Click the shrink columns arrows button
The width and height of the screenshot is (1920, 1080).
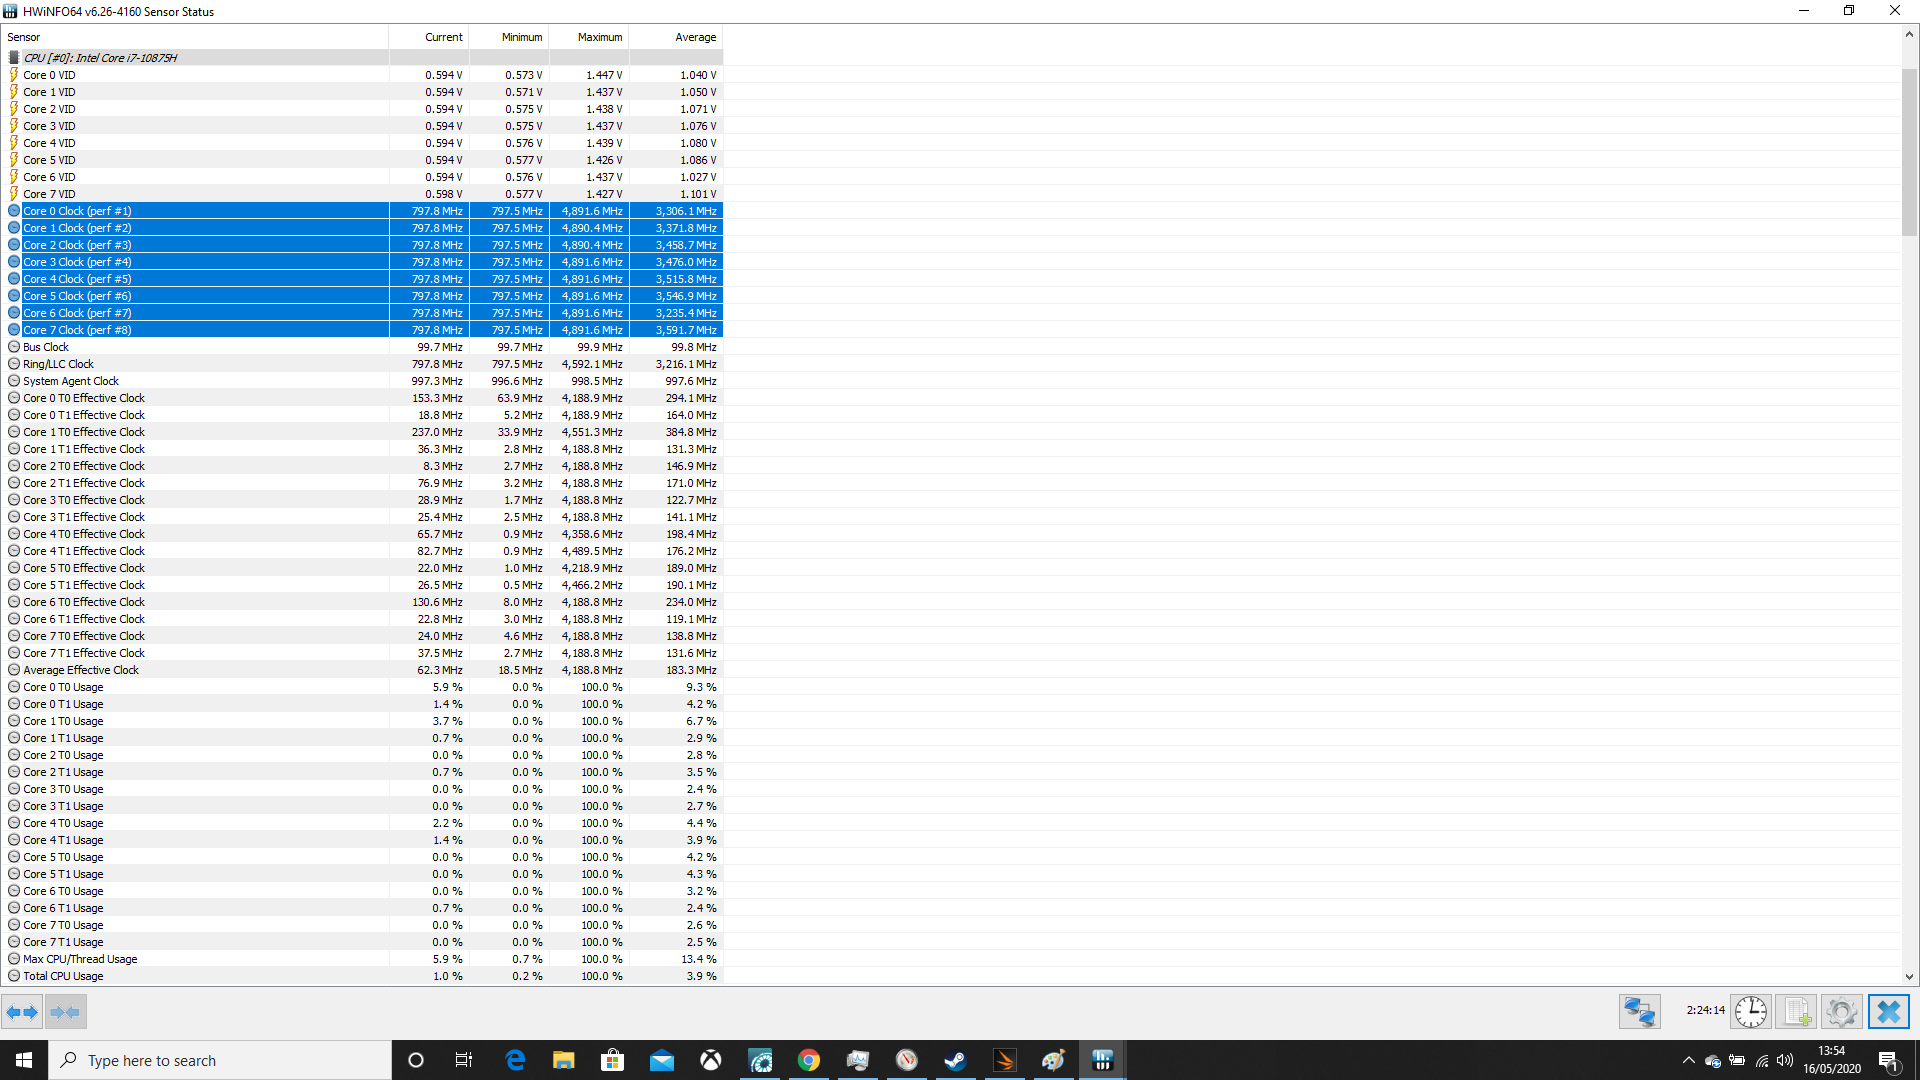pos(66,1012)
